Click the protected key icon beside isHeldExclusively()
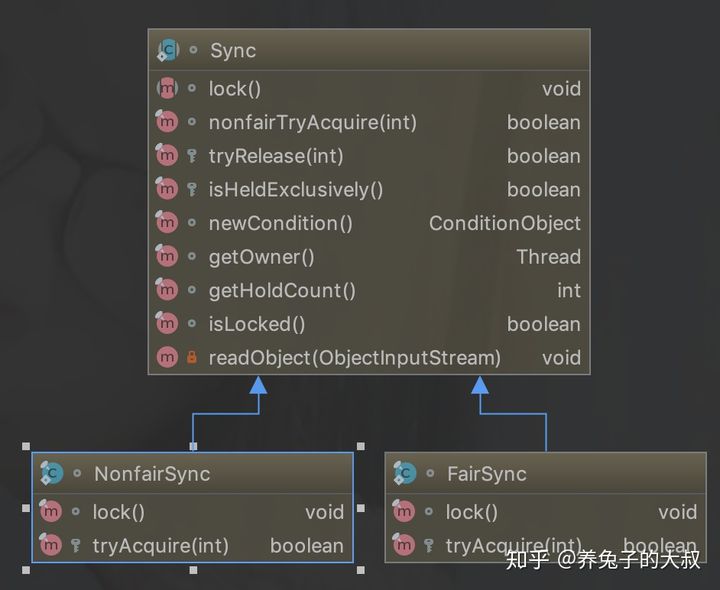This screenshot has width=720, height=590. 192,189
